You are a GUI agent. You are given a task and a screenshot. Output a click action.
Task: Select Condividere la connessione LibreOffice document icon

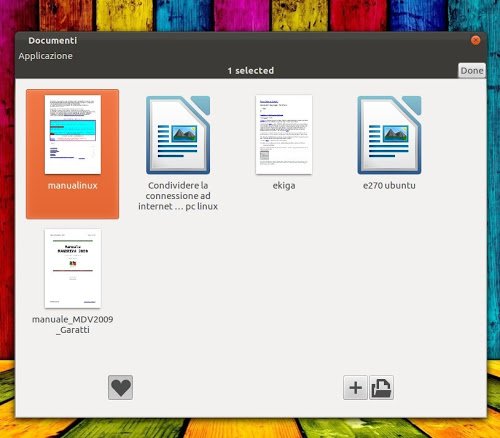click(178, 135)
